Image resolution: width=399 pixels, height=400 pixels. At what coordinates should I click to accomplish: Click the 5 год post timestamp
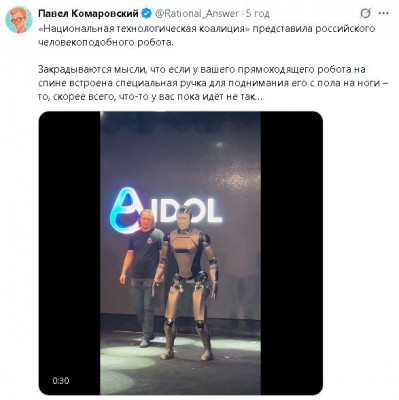point(257,14)
